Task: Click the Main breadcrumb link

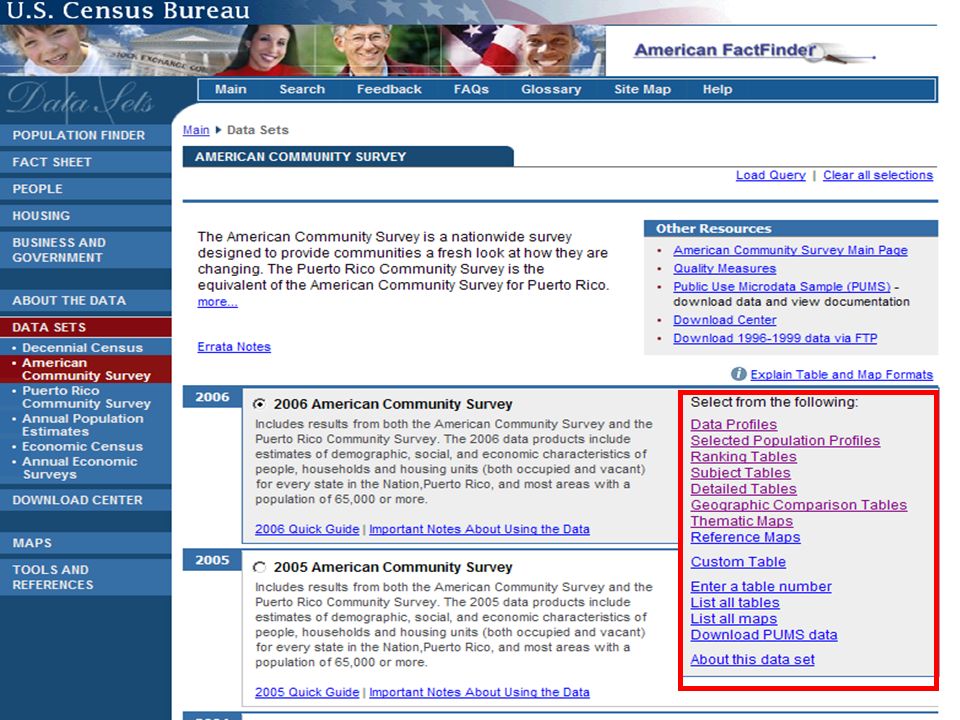Action: (x=196, y=130)
